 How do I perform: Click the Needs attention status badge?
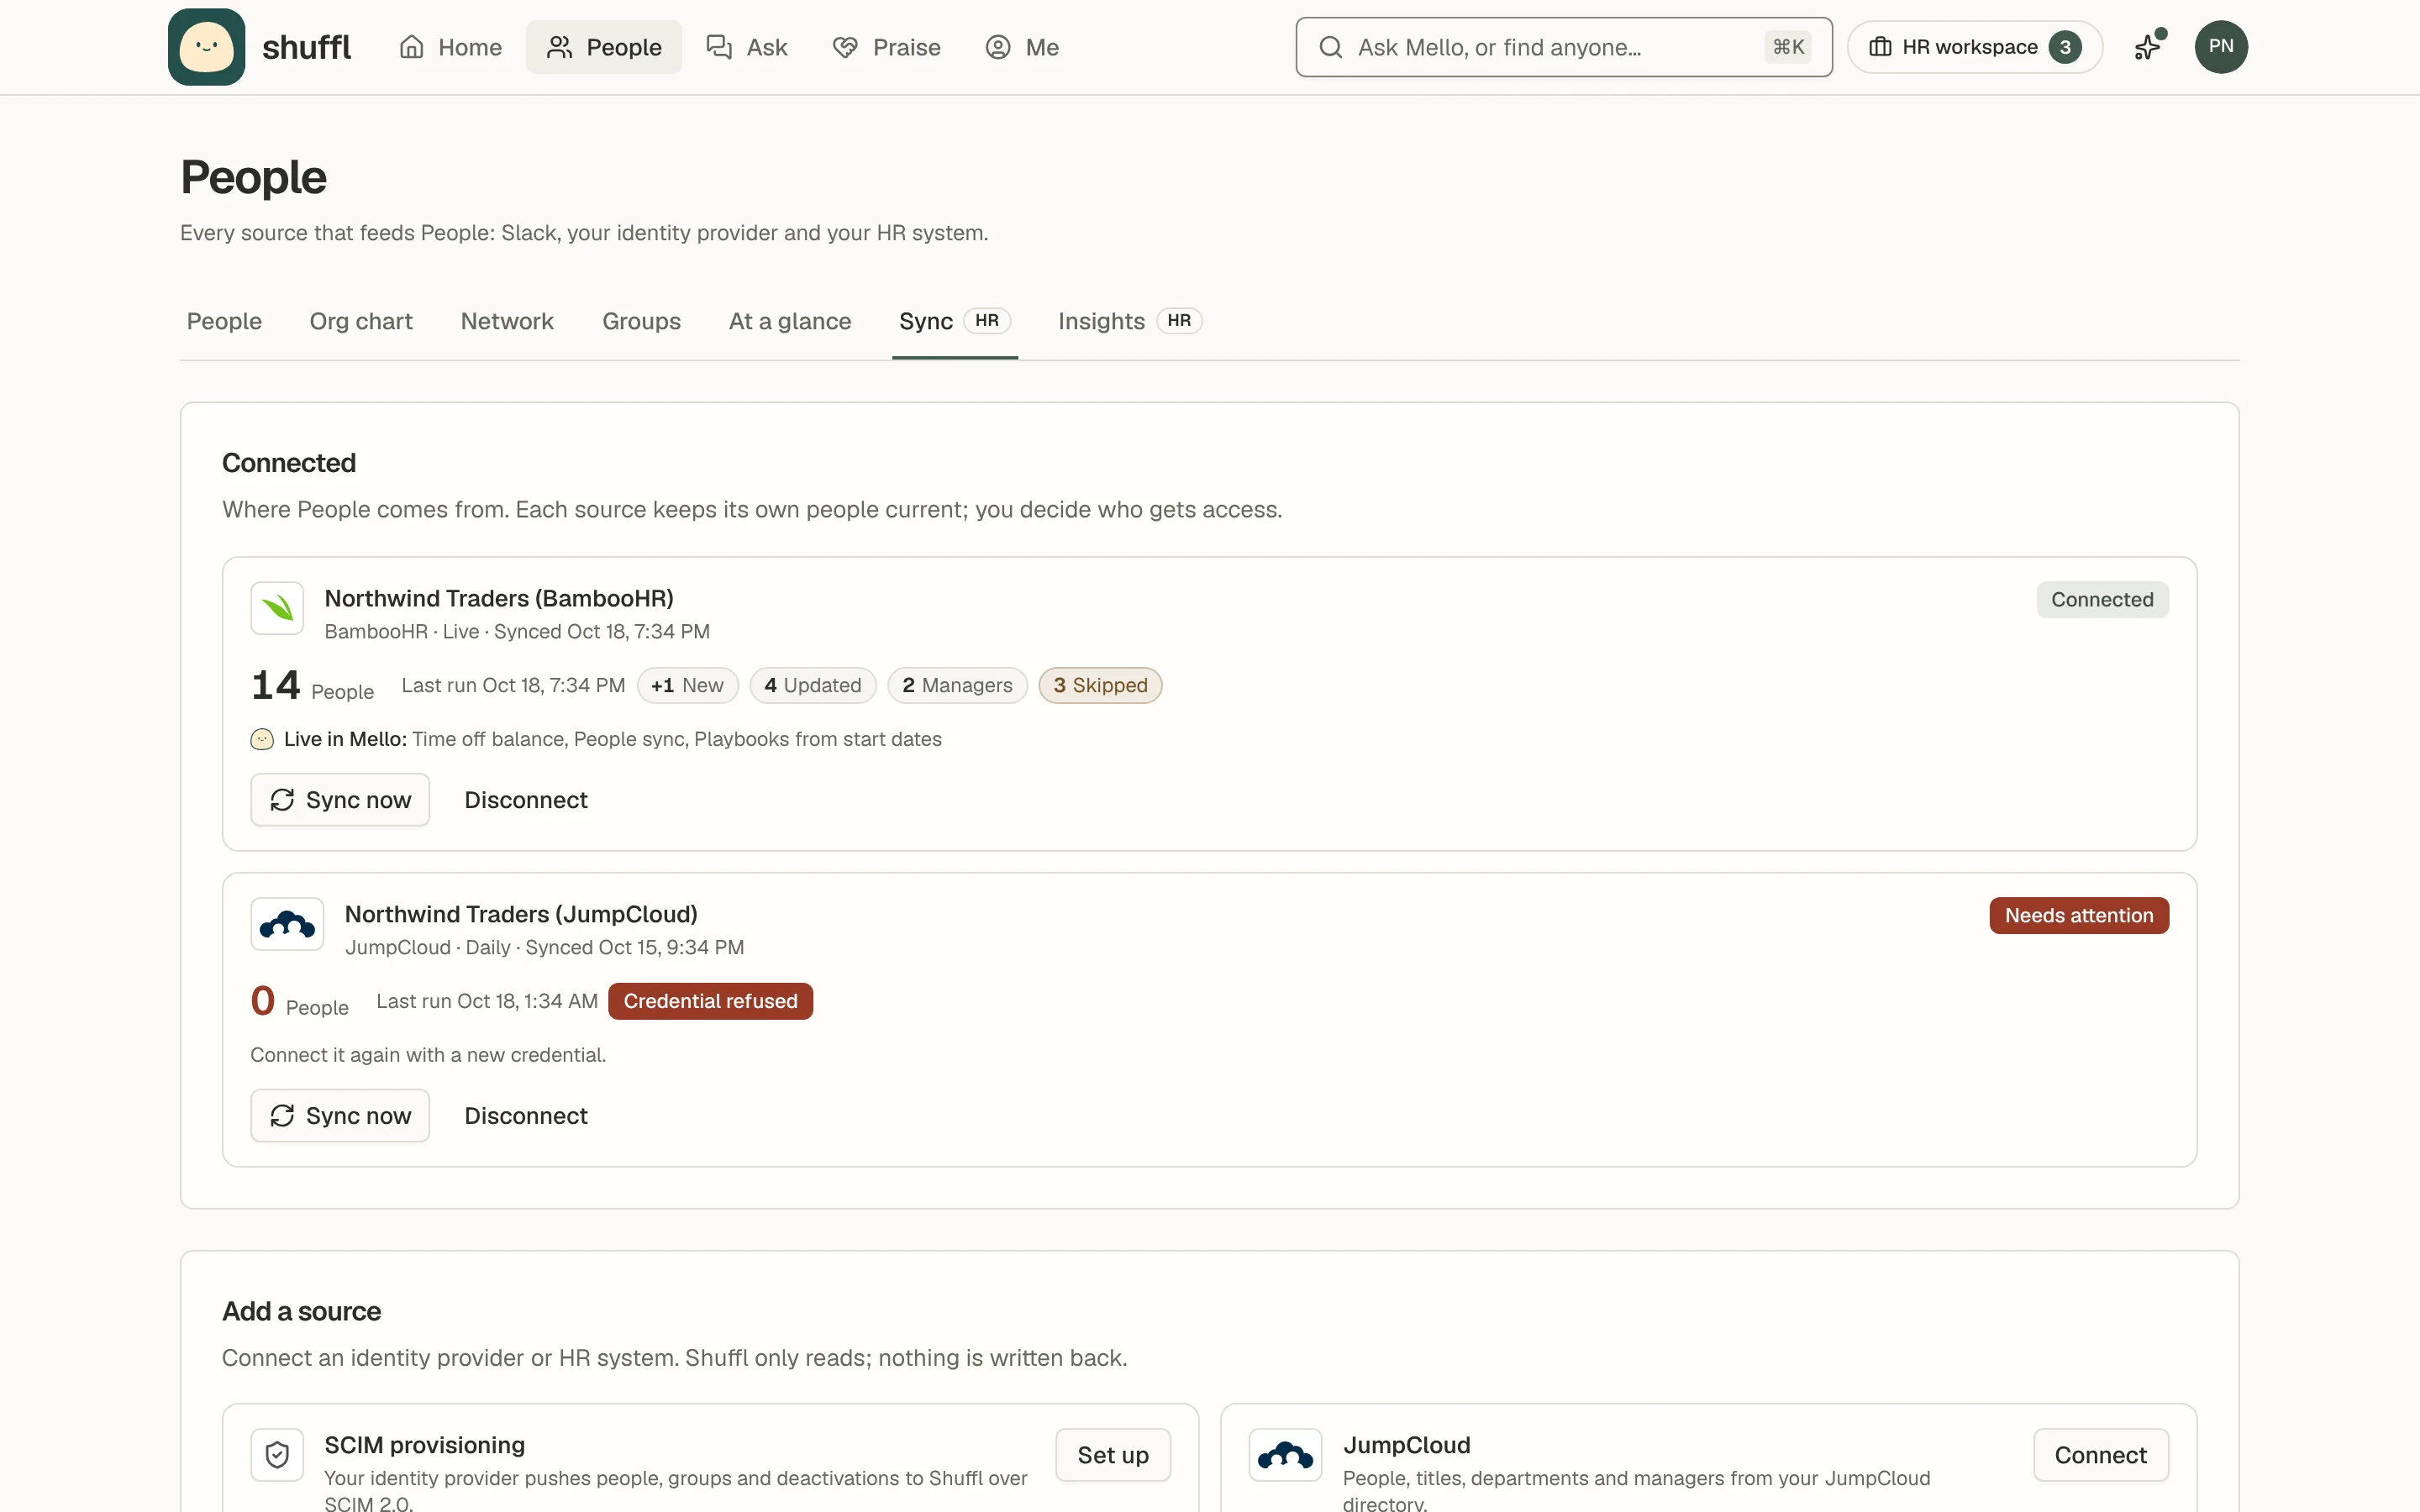click(x=2079, y=916)
